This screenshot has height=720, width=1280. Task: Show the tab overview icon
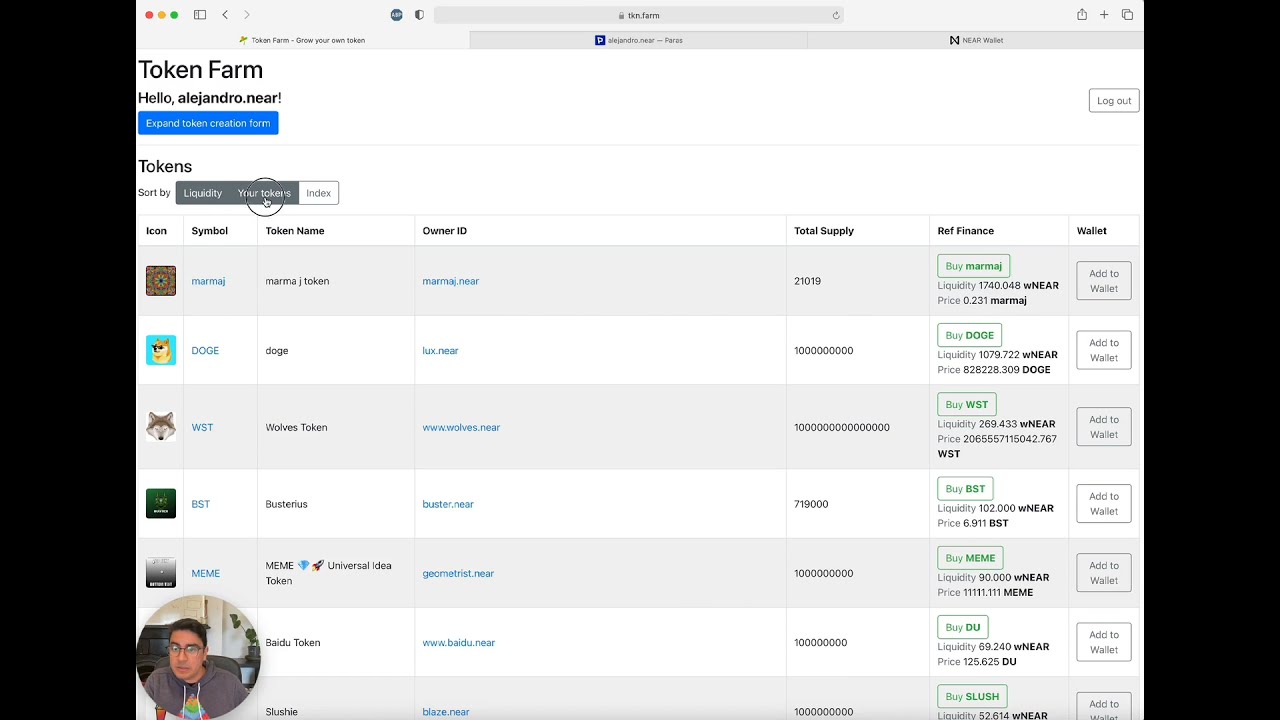pos(1127,15)
